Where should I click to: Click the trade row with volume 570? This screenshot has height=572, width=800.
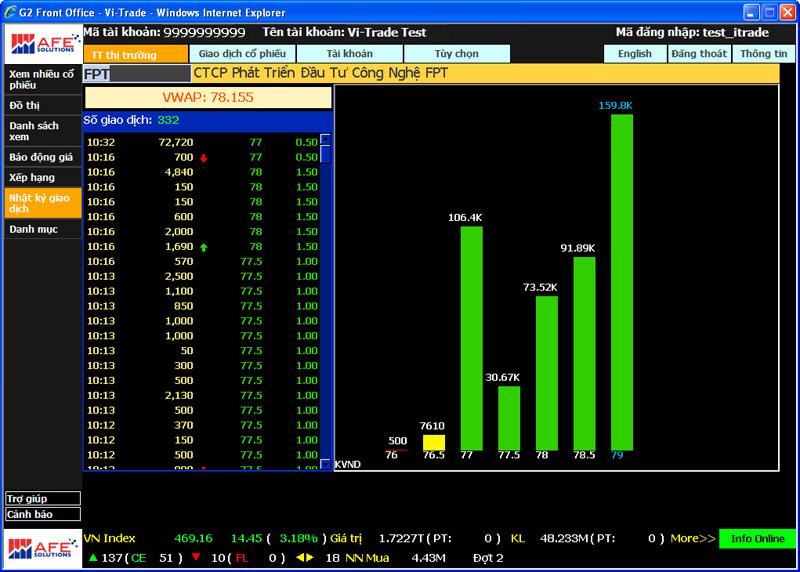pyautogui.click(x=202, y=261)
